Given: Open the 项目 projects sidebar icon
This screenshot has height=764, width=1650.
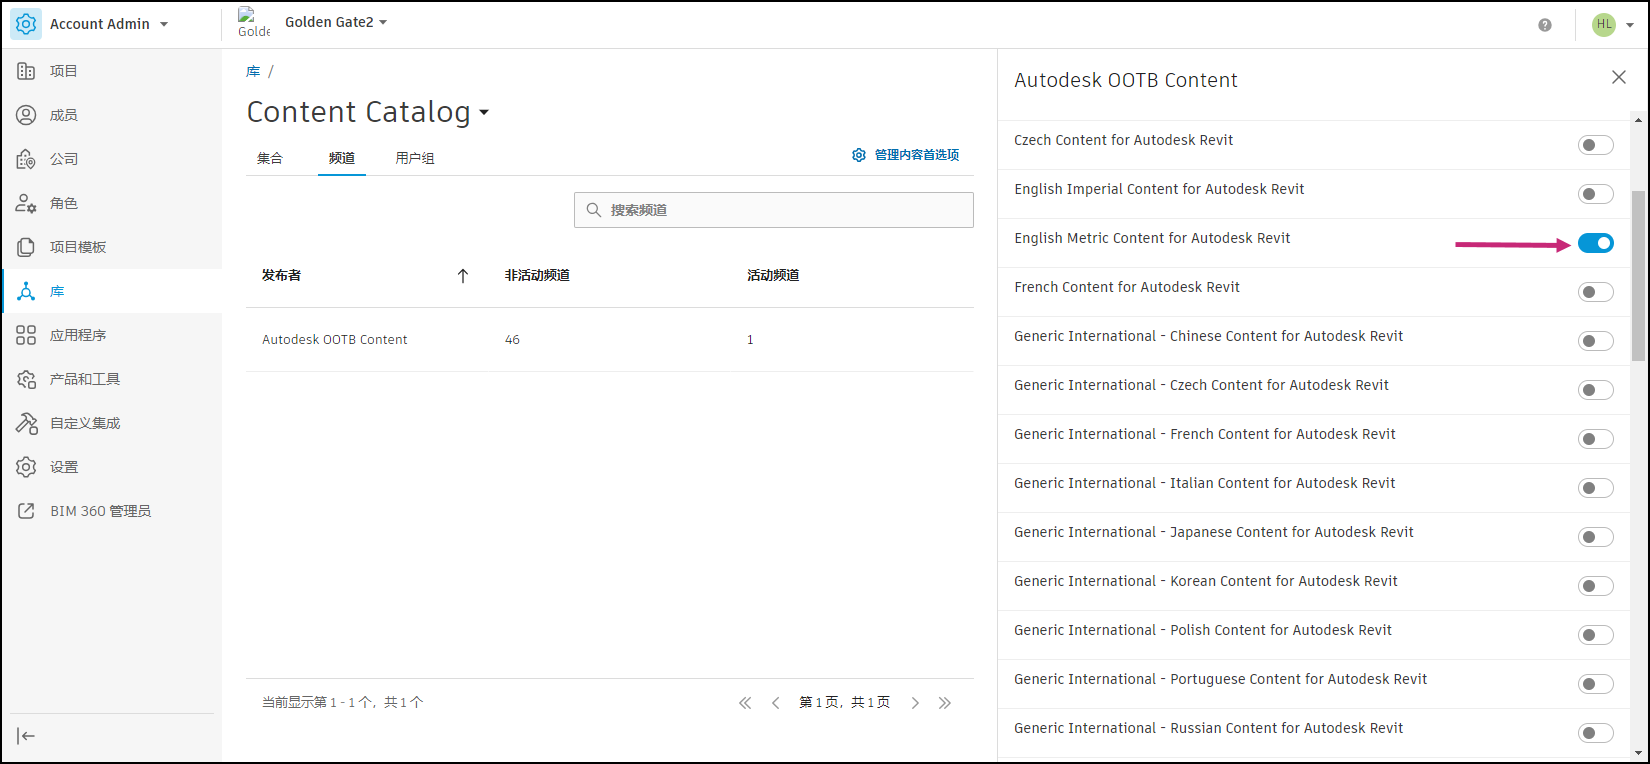Looking at the screenshot, I should 26,71.
